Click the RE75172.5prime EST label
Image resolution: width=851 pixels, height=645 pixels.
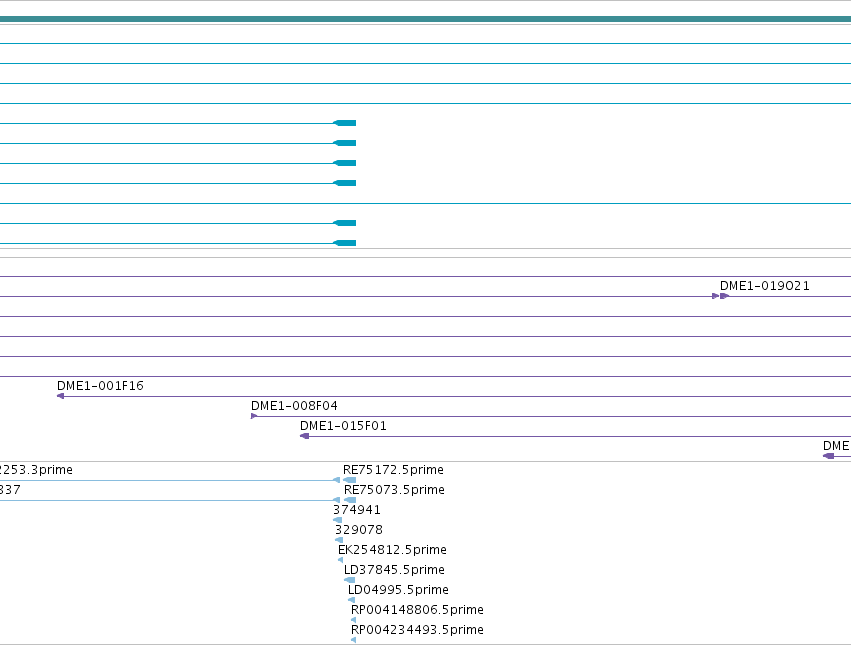coord(393,470)
